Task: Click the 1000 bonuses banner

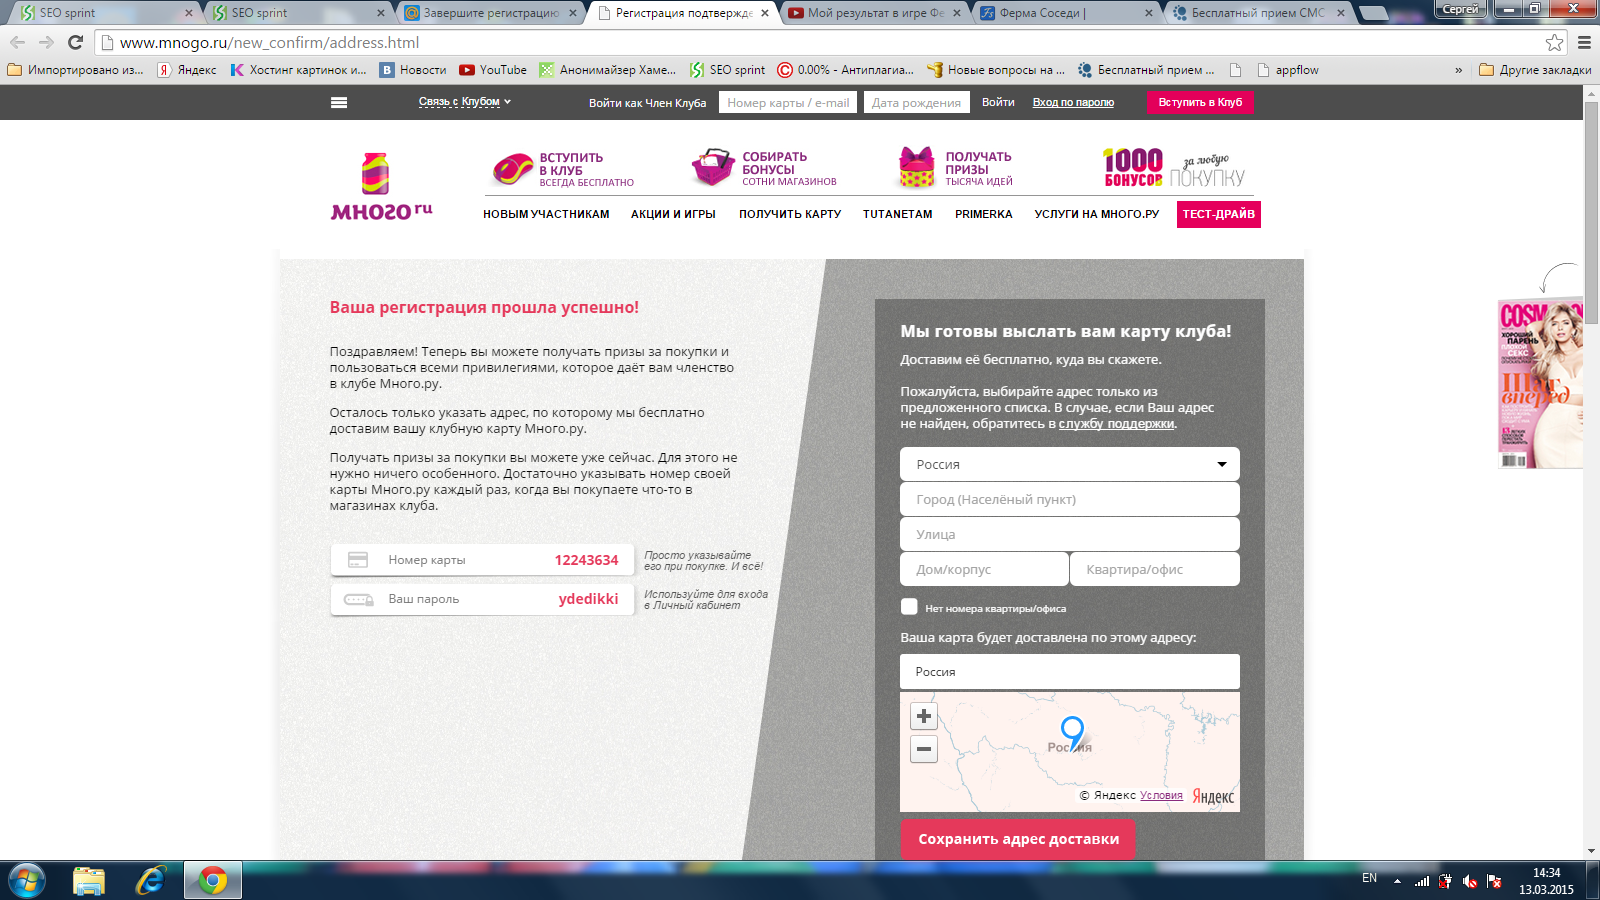Action: click(x=1175, y=168)
